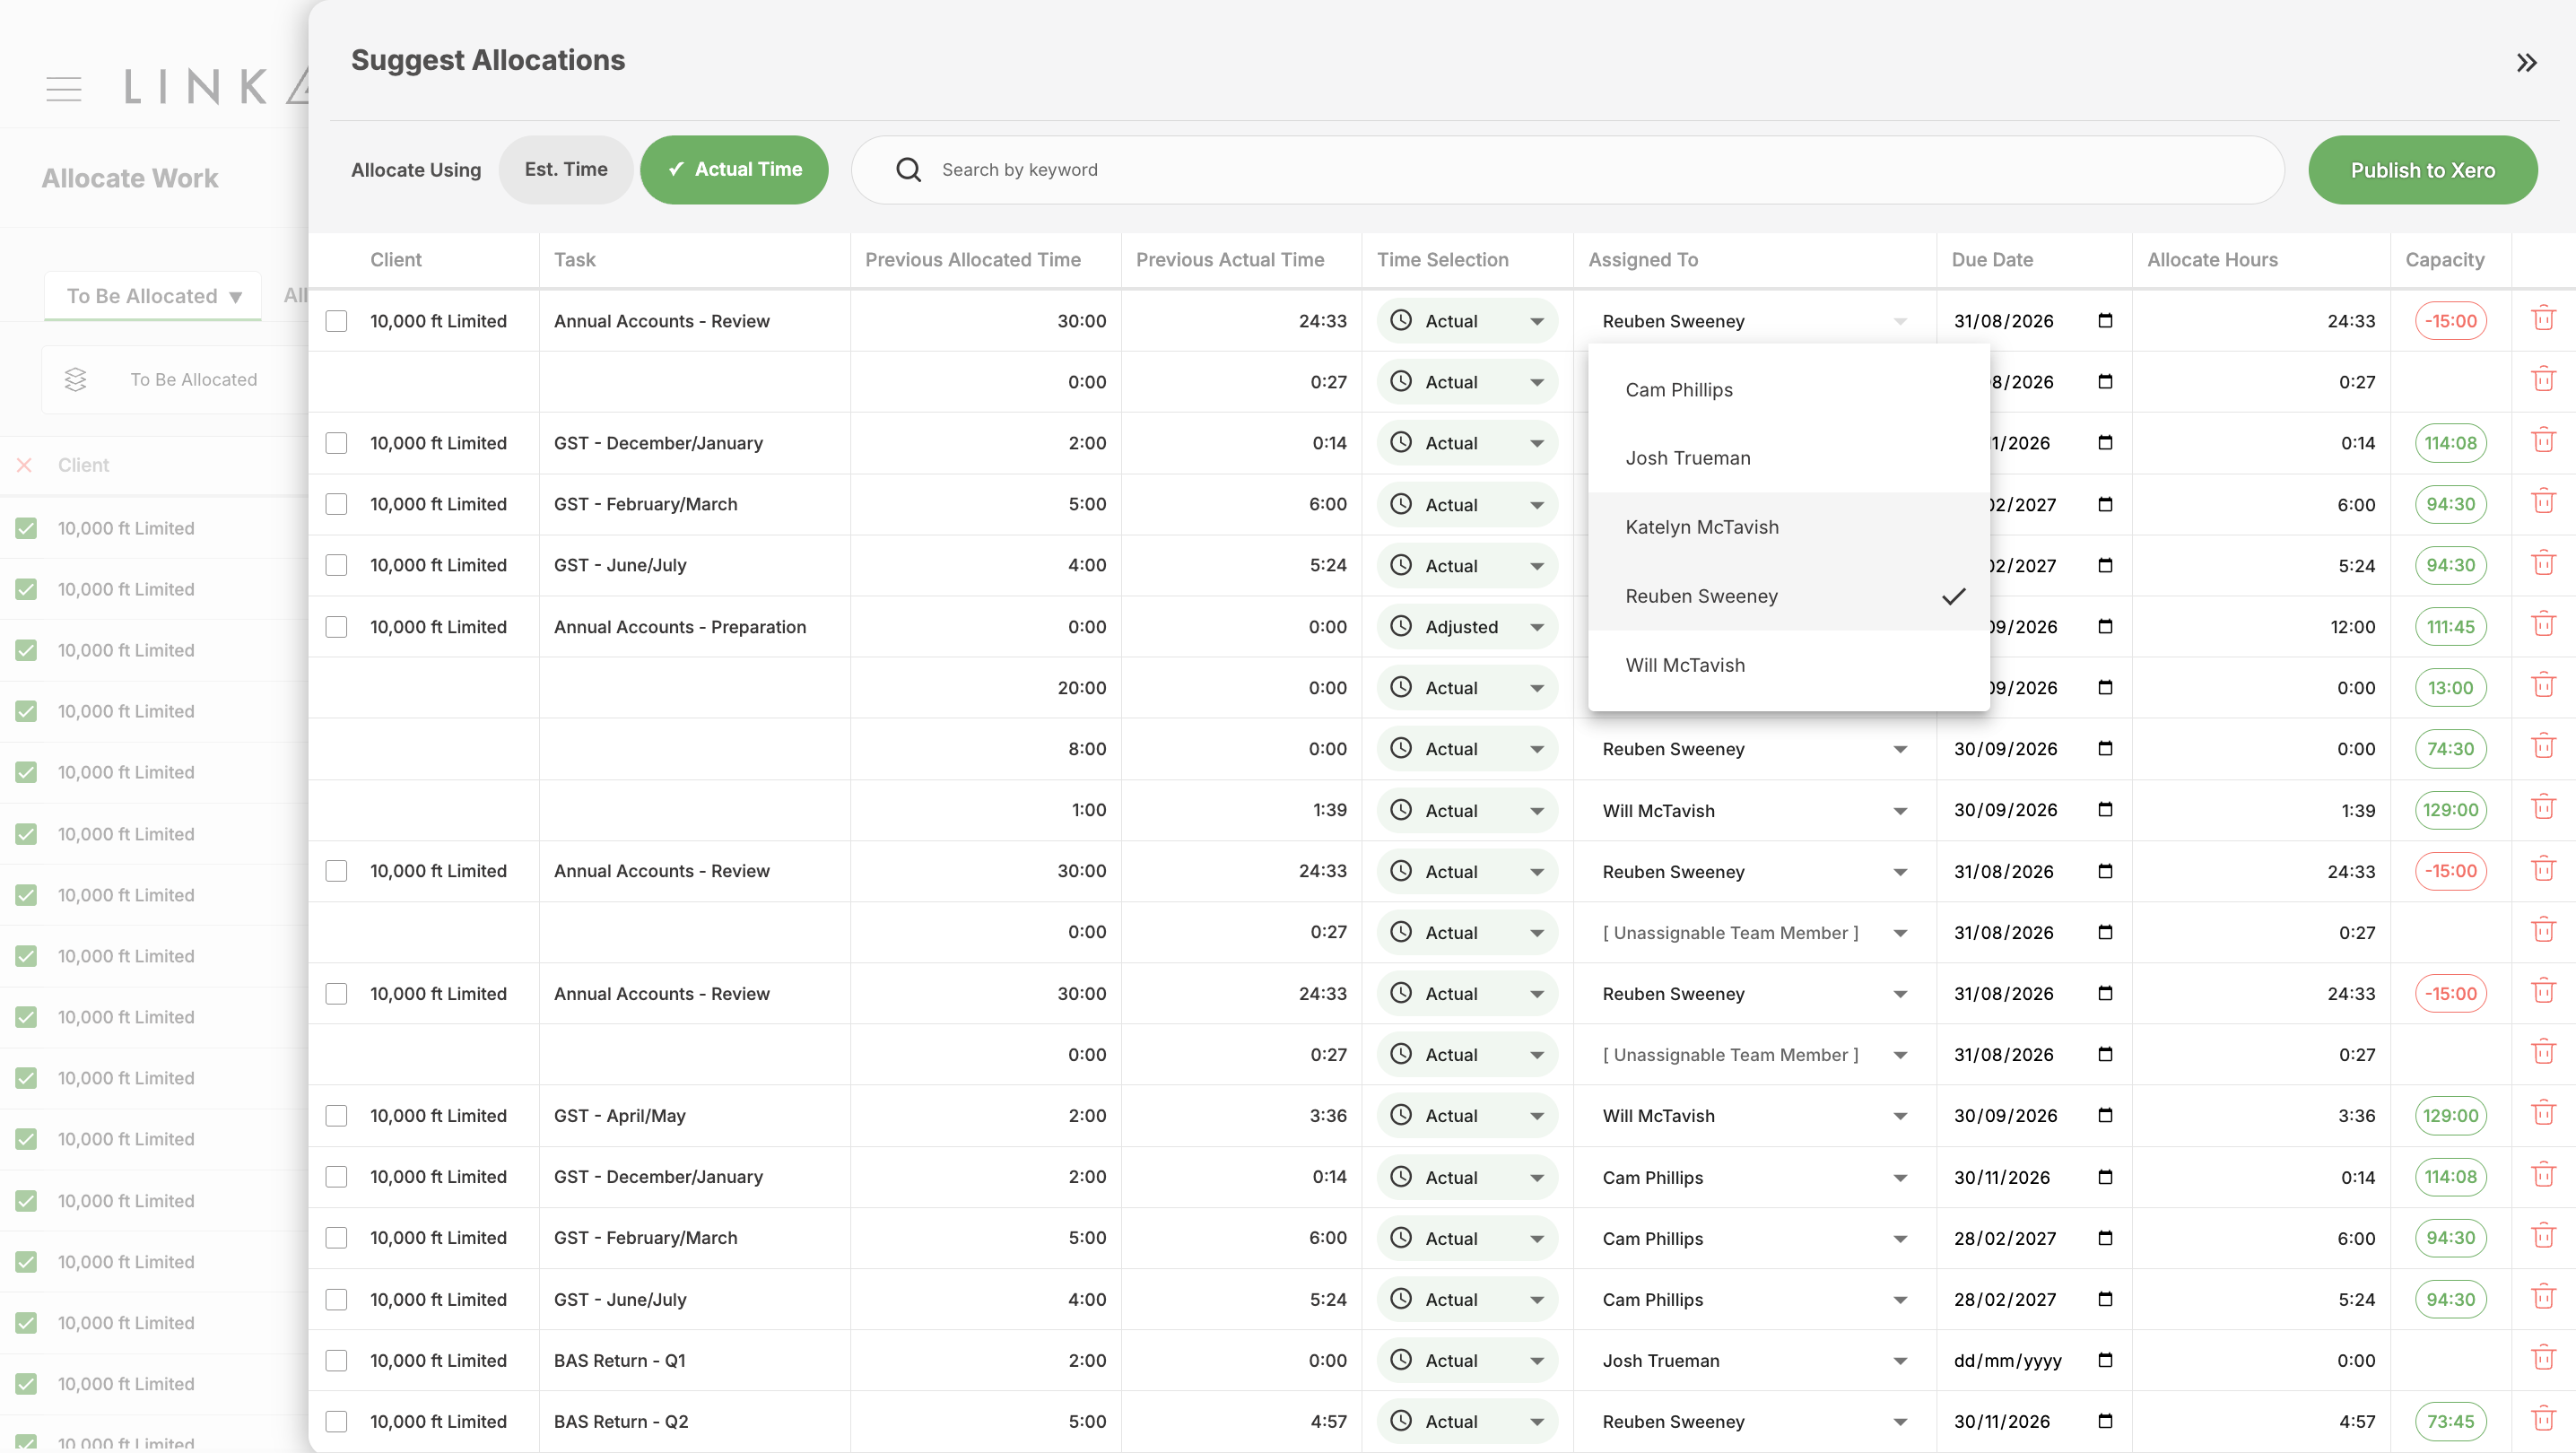Delete the 20:00 previous allocated row

(2543, 687)
